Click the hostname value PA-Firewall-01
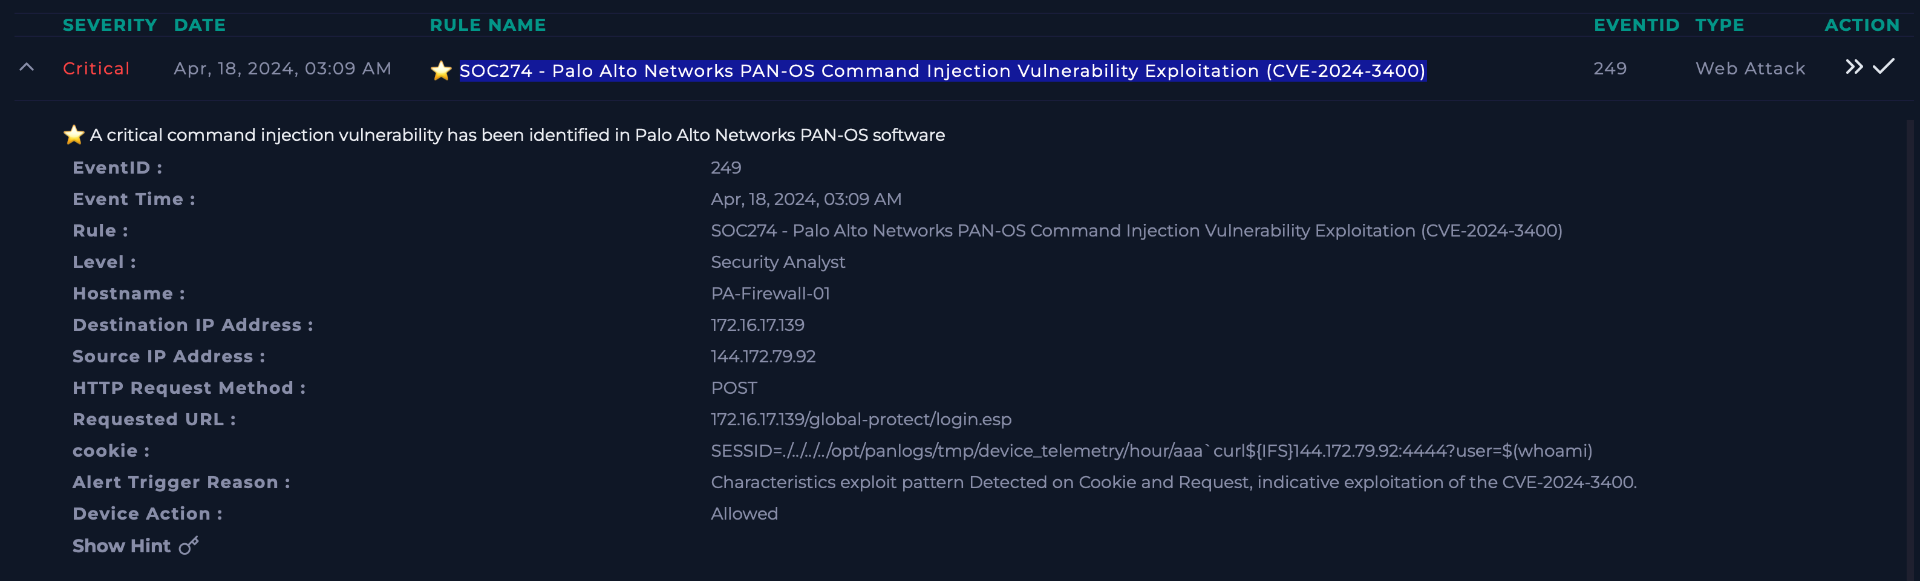1920x581 pixels. (x=770, y=293)
